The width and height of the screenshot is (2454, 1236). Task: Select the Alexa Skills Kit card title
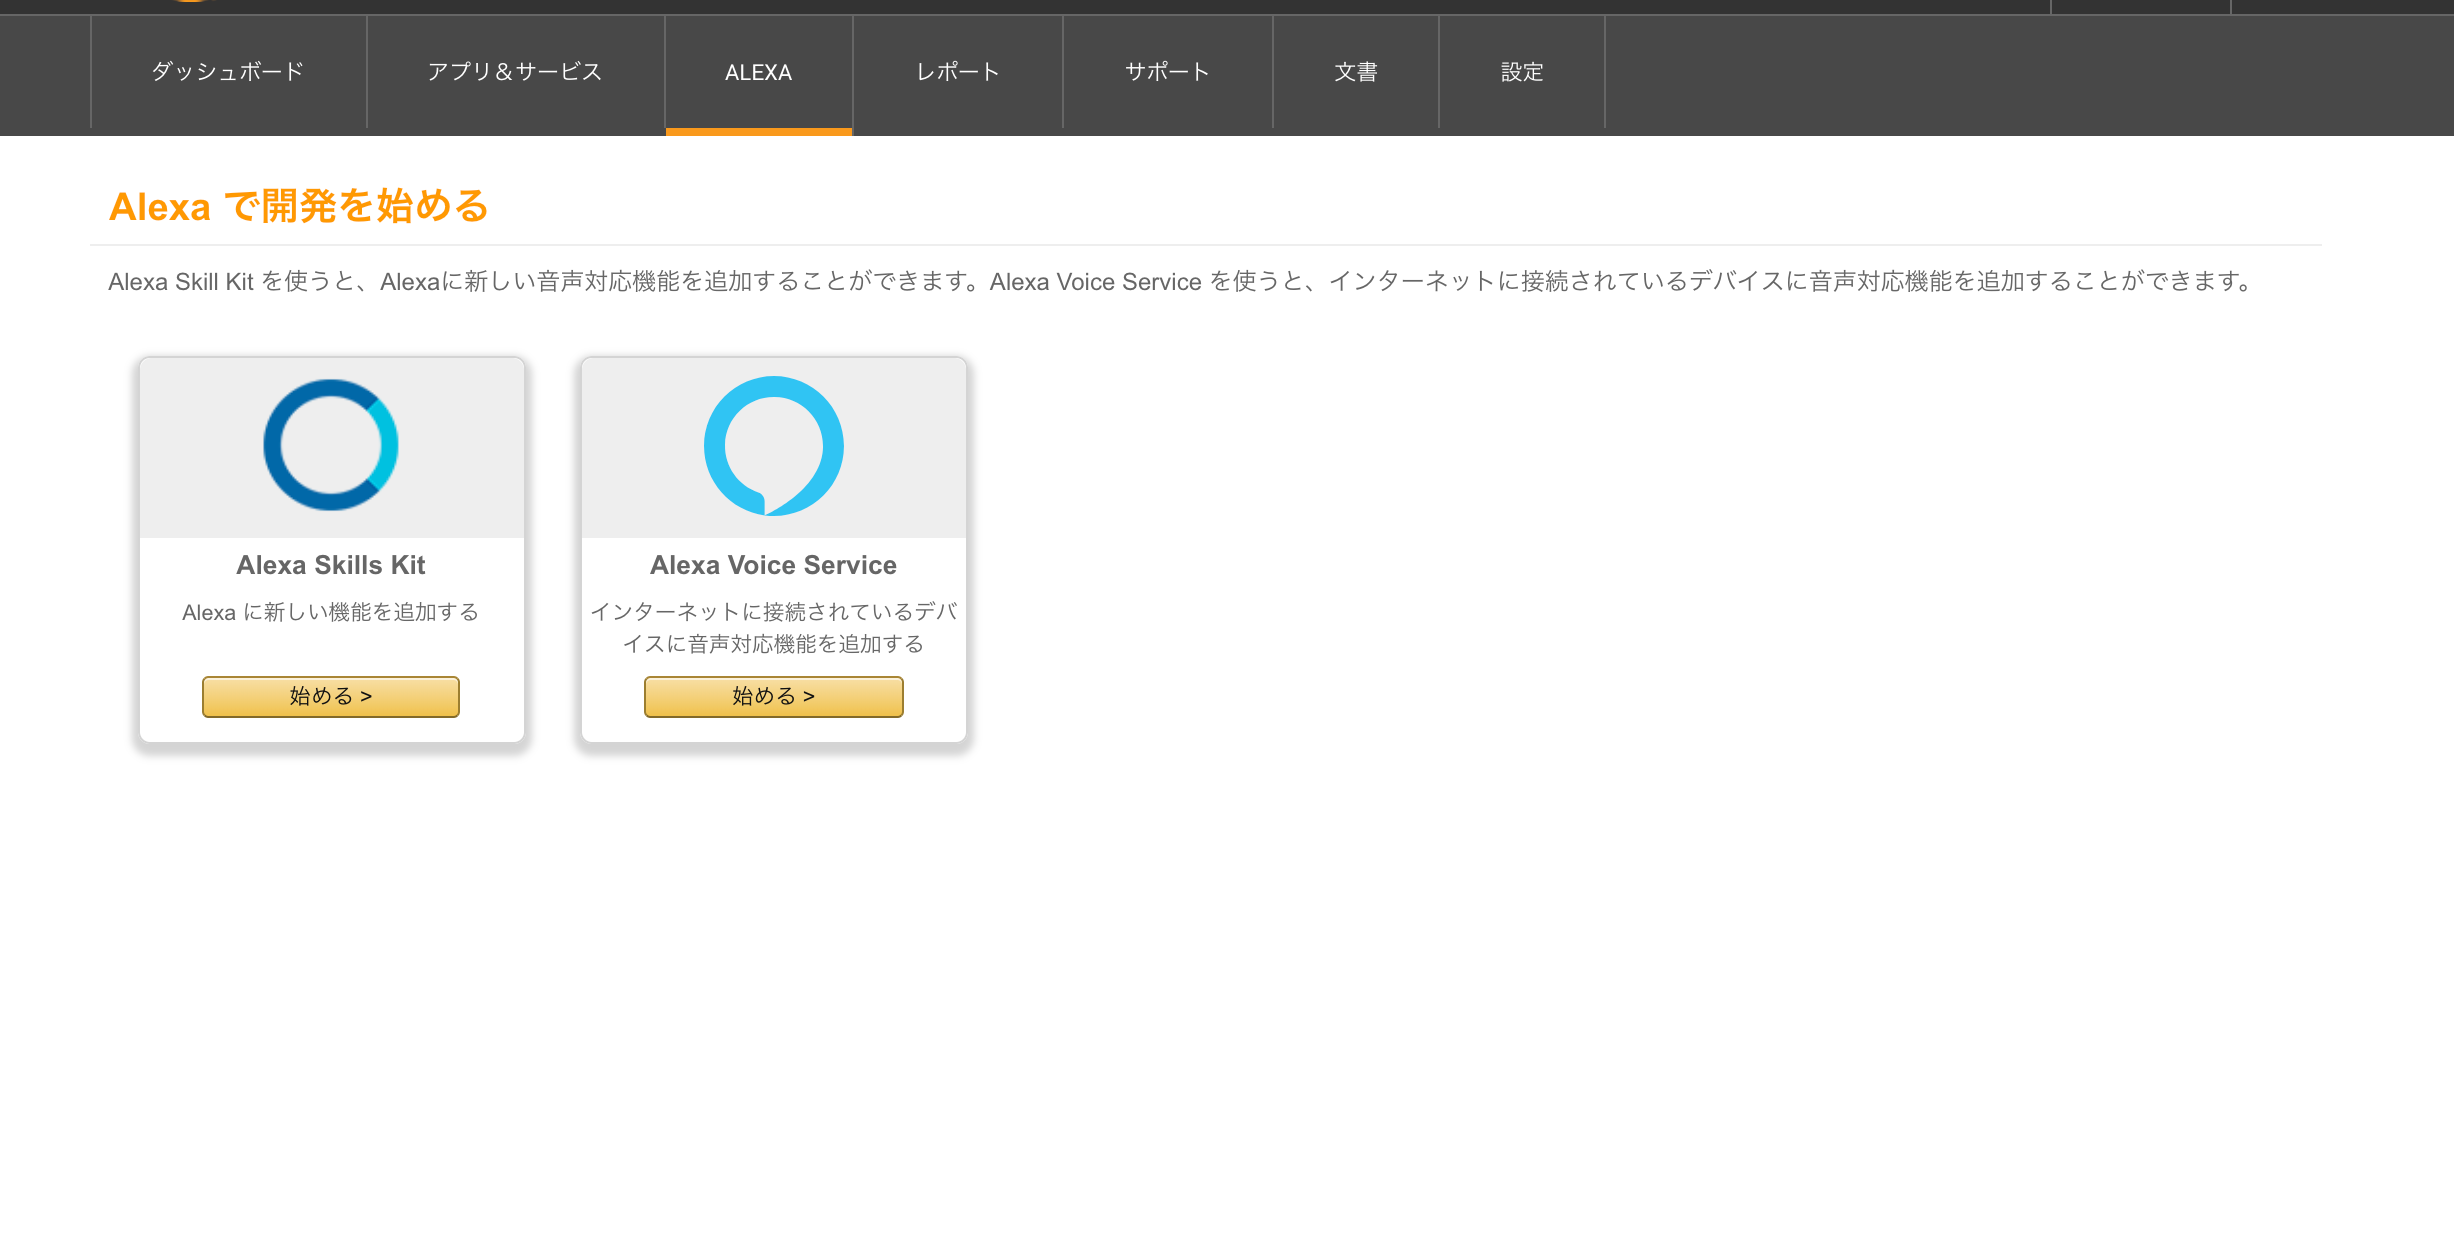(331, 565)
